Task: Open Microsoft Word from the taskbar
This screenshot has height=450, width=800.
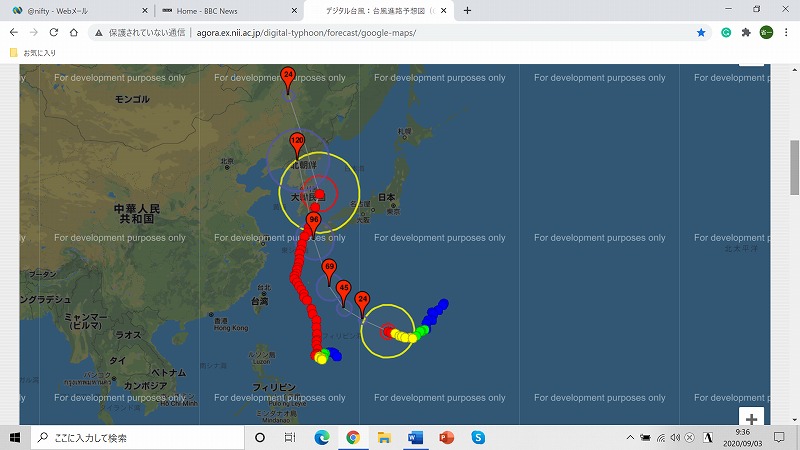Action: (415, 438)
